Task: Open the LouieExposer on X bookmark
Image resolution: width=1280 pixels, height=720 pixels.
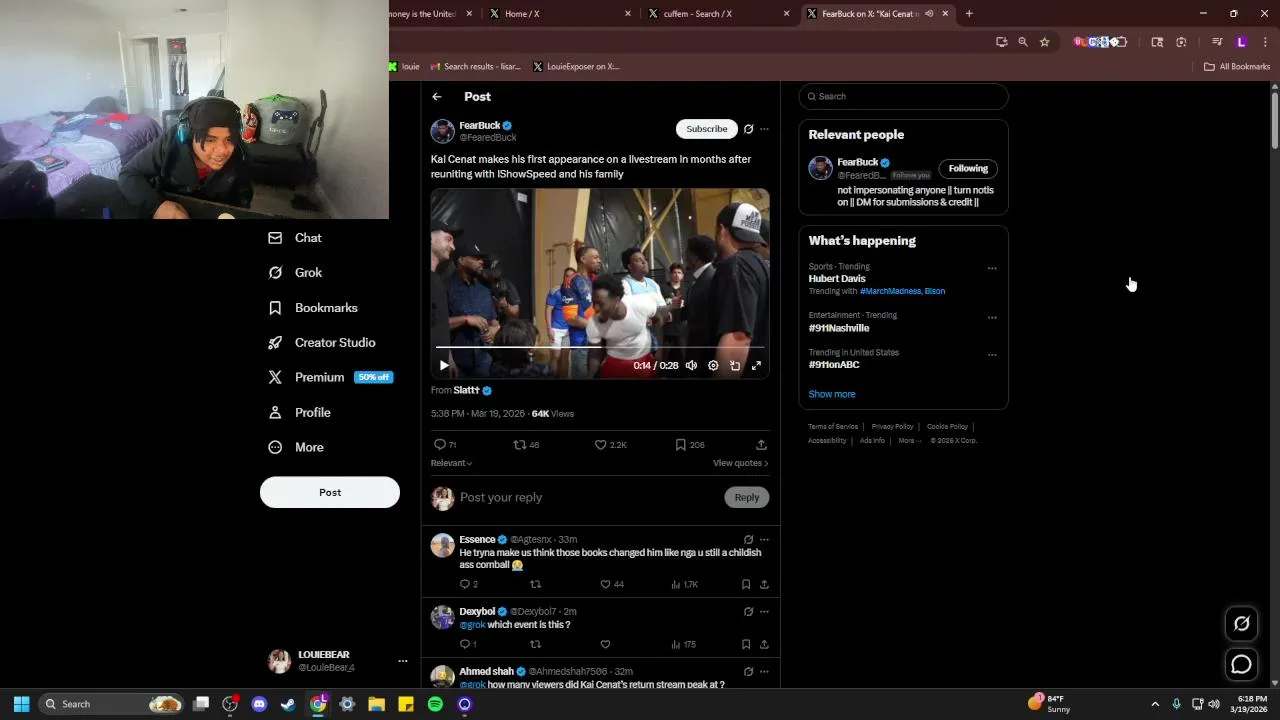Action: pyautogui.click(x=576, y=67)
